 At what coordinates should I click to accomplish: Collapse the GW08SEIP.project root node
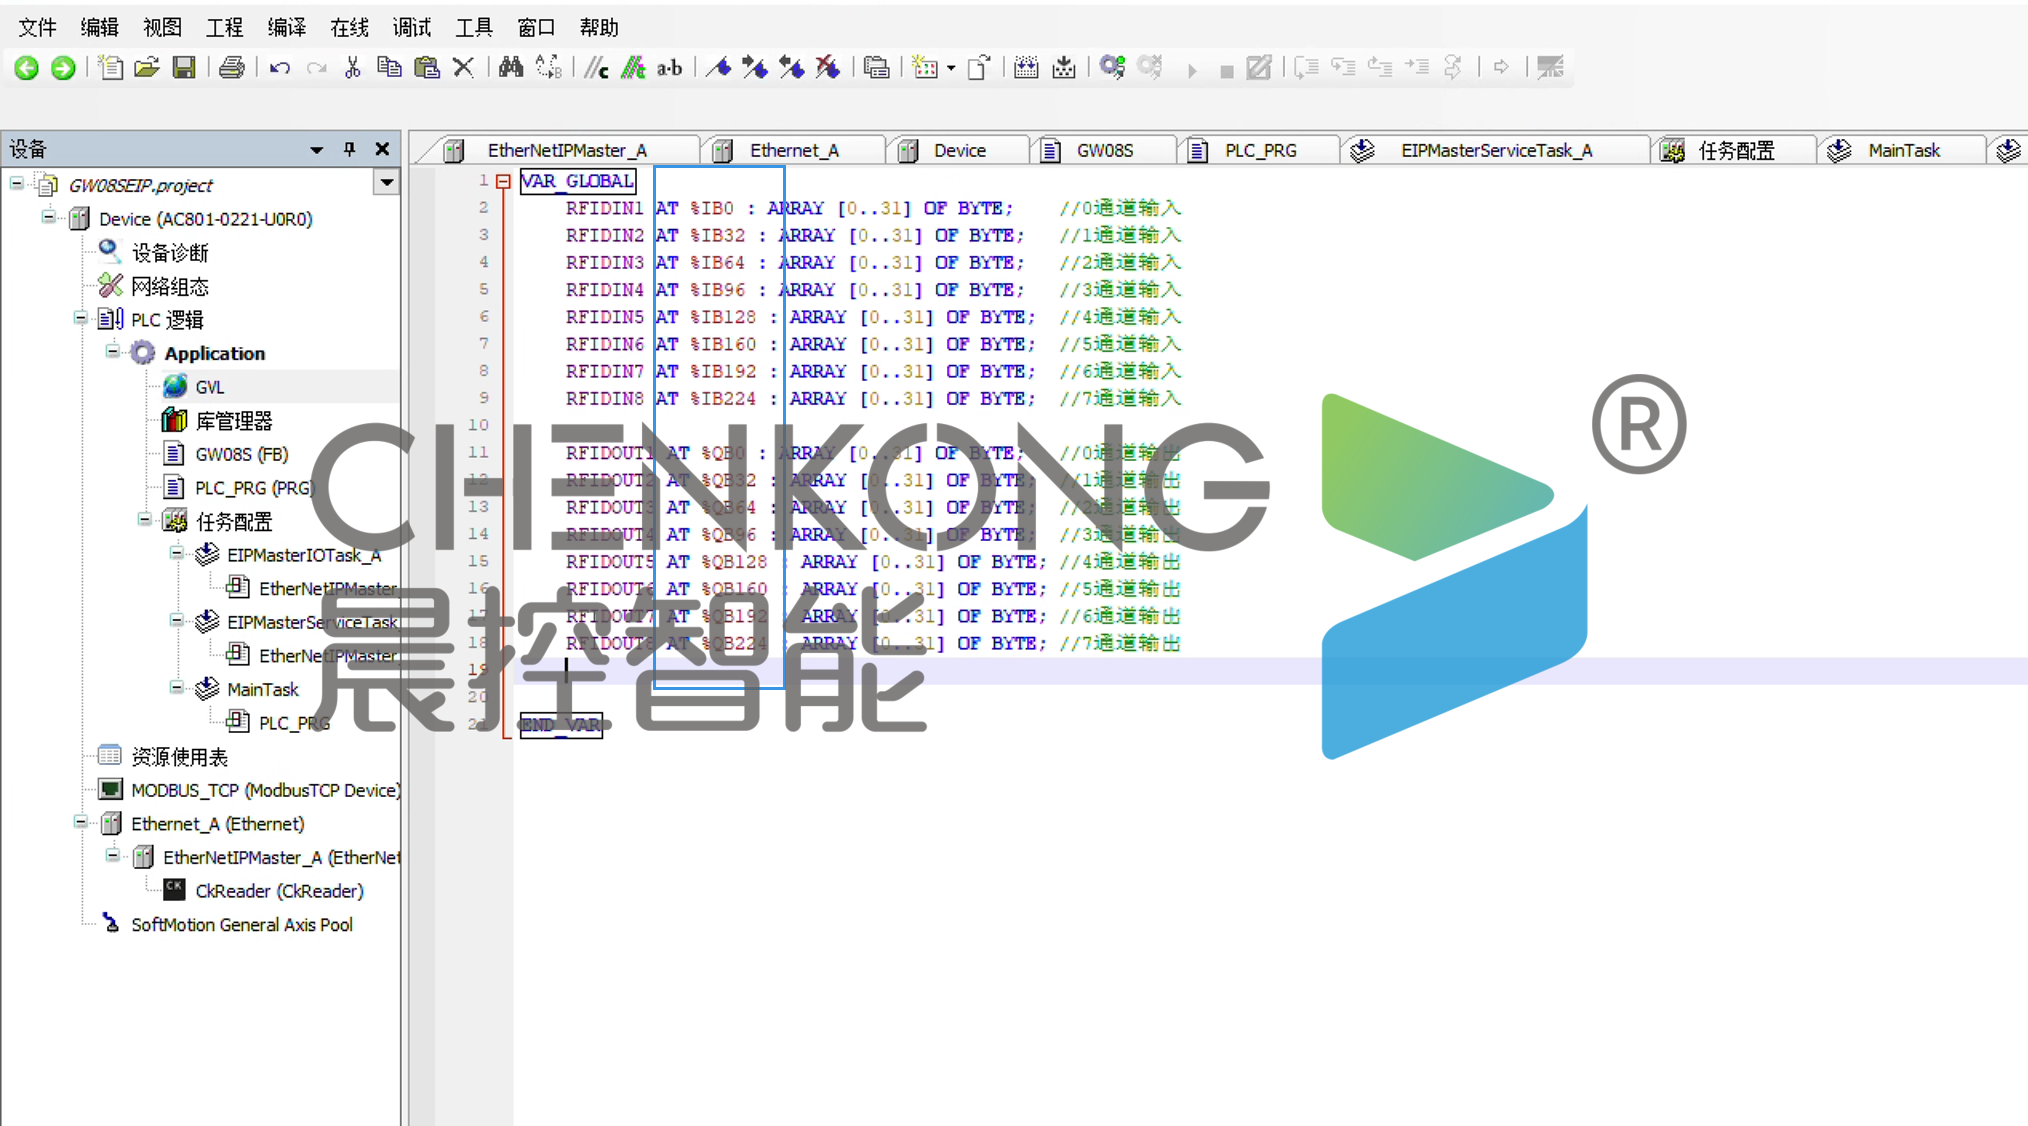17,183
